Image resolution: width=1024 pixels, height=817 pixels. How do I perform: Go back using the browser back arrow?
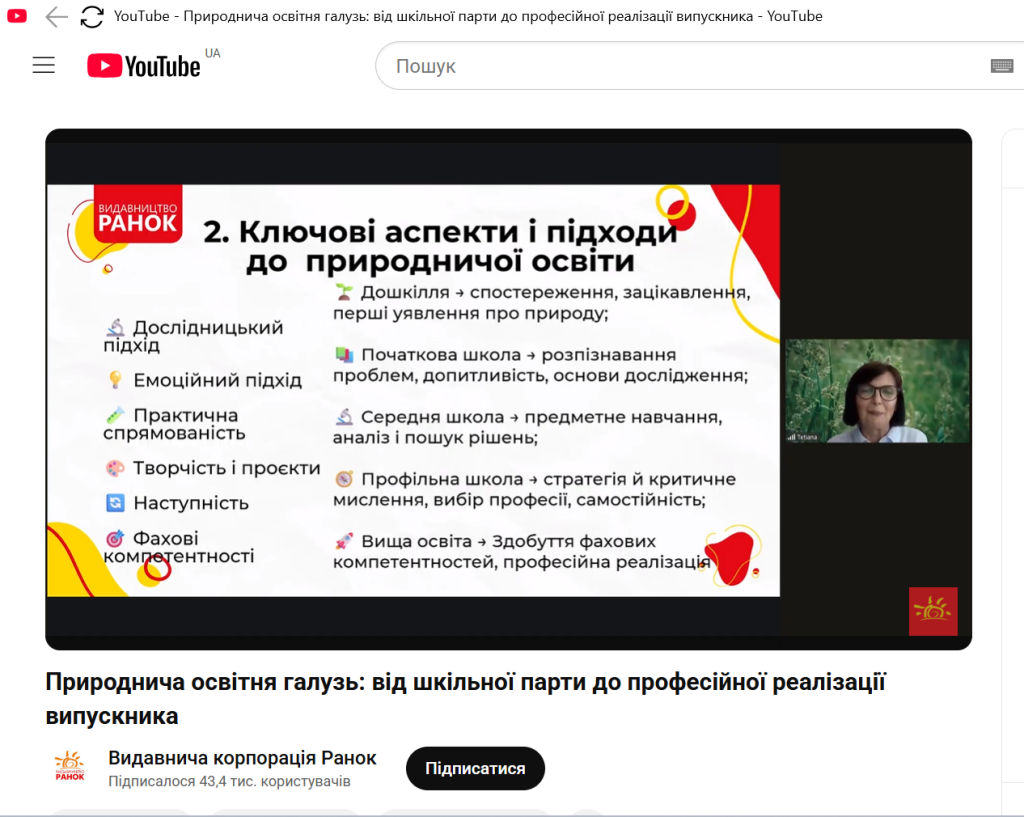tap(57, 16)
